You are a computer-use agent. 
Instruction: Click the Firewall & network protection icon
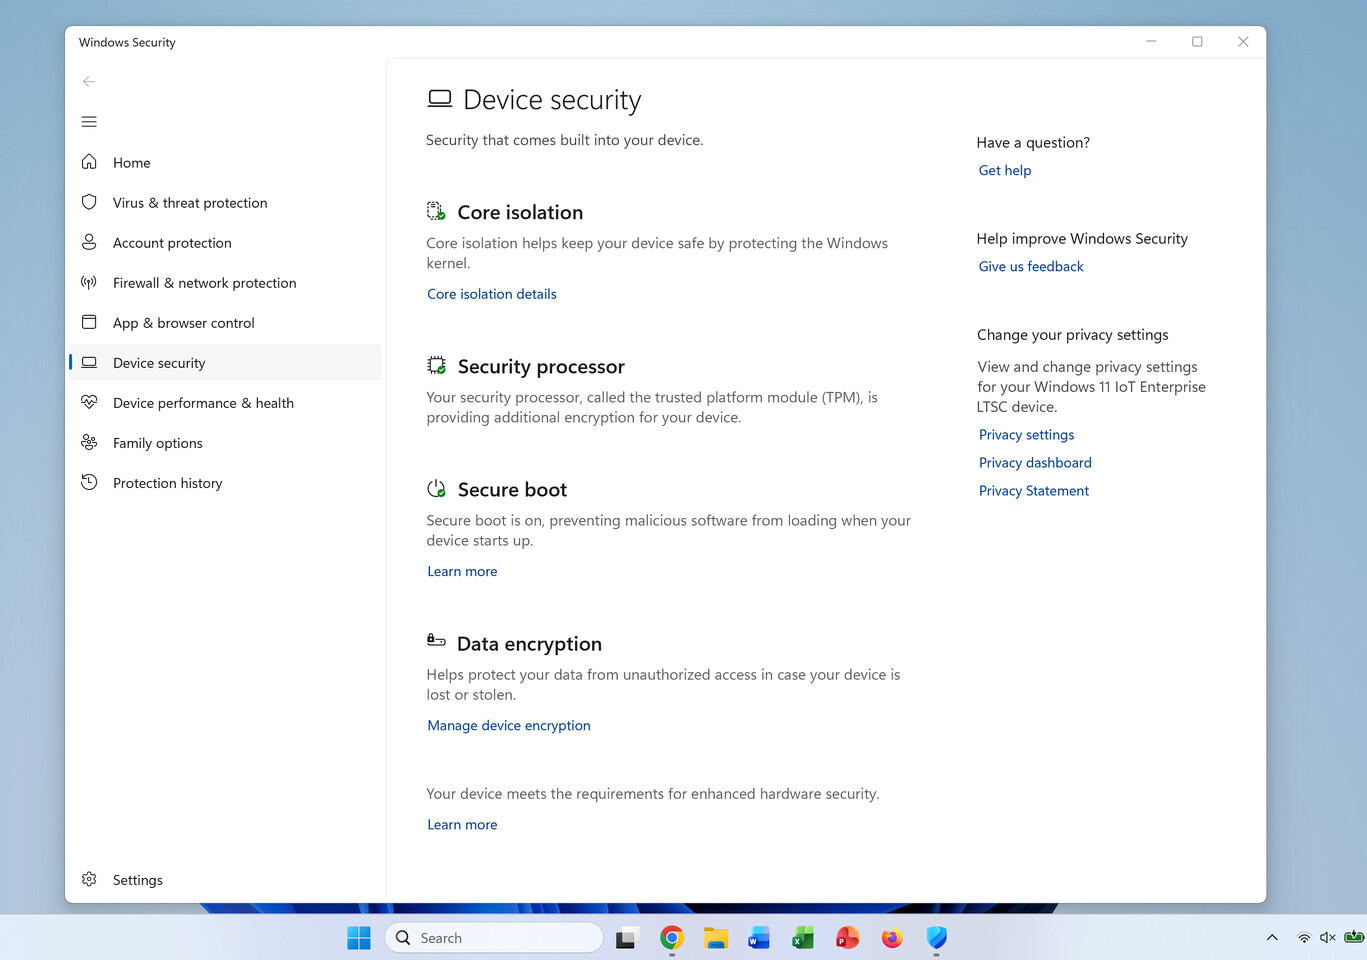click(x=89, y=282)
